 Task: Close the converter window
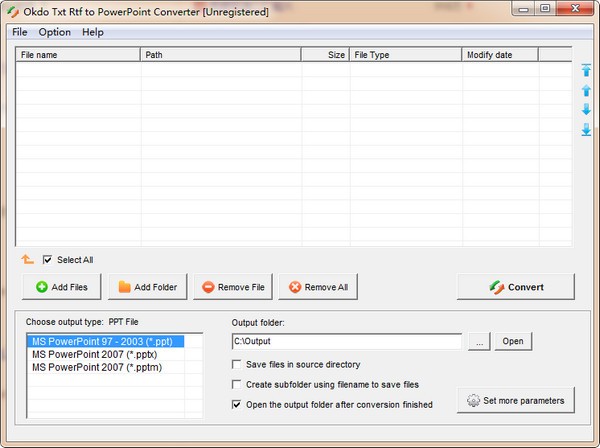tap(575, 8)
